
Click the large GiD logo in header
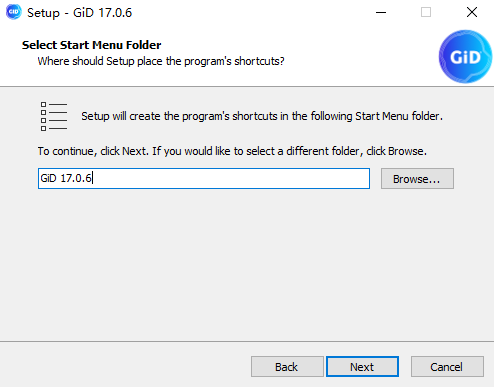pos(465,57)
